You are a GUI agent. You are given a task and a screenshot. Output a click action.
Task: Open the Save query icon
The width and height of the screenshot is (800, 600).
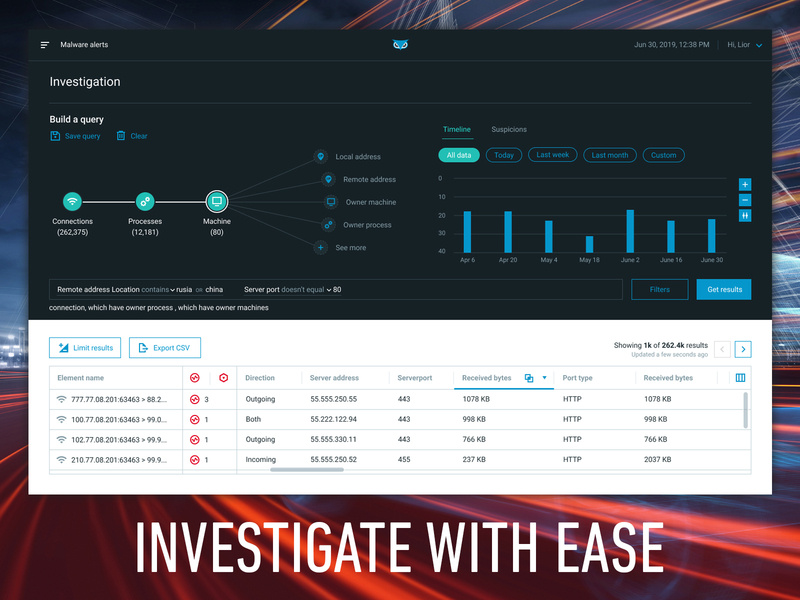pos(56,136)
